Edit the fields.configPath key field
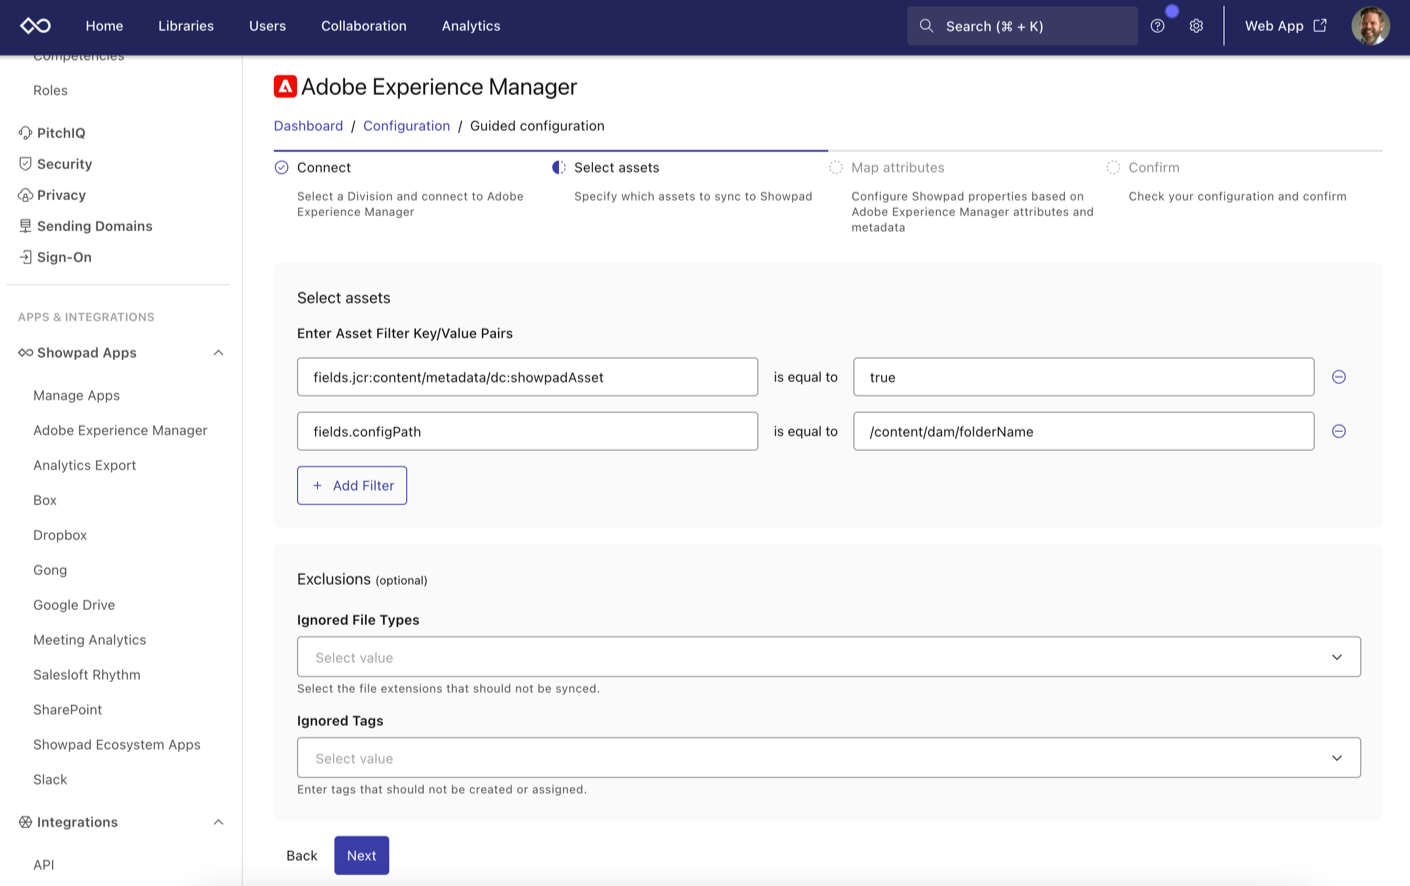 point(527,431)
